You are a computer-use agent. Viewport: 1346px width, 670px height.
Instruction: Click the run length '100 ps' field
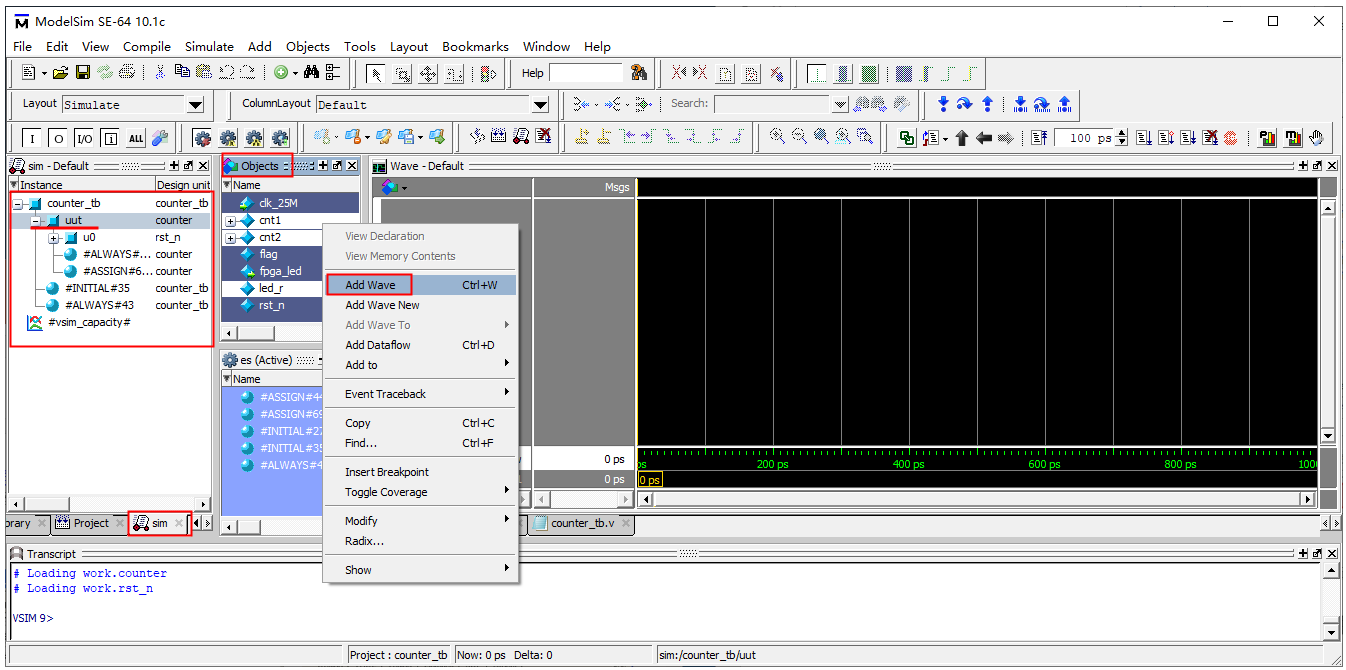coord(1084,138)
